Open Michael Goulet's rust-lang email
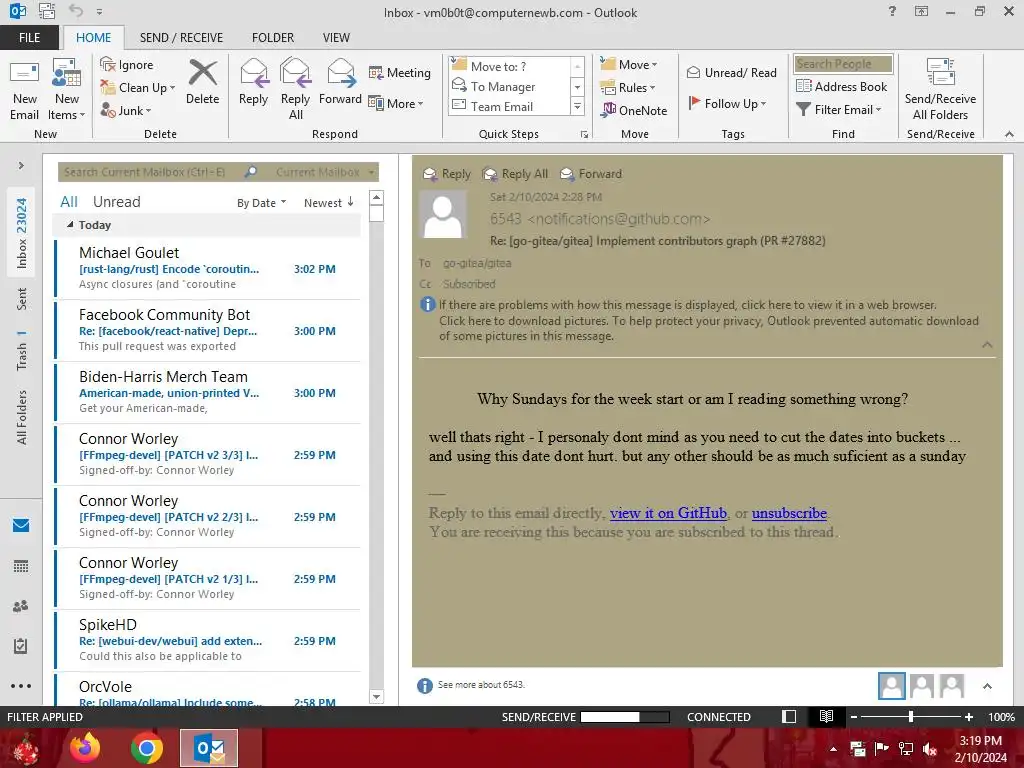 [x=208, y=268]
